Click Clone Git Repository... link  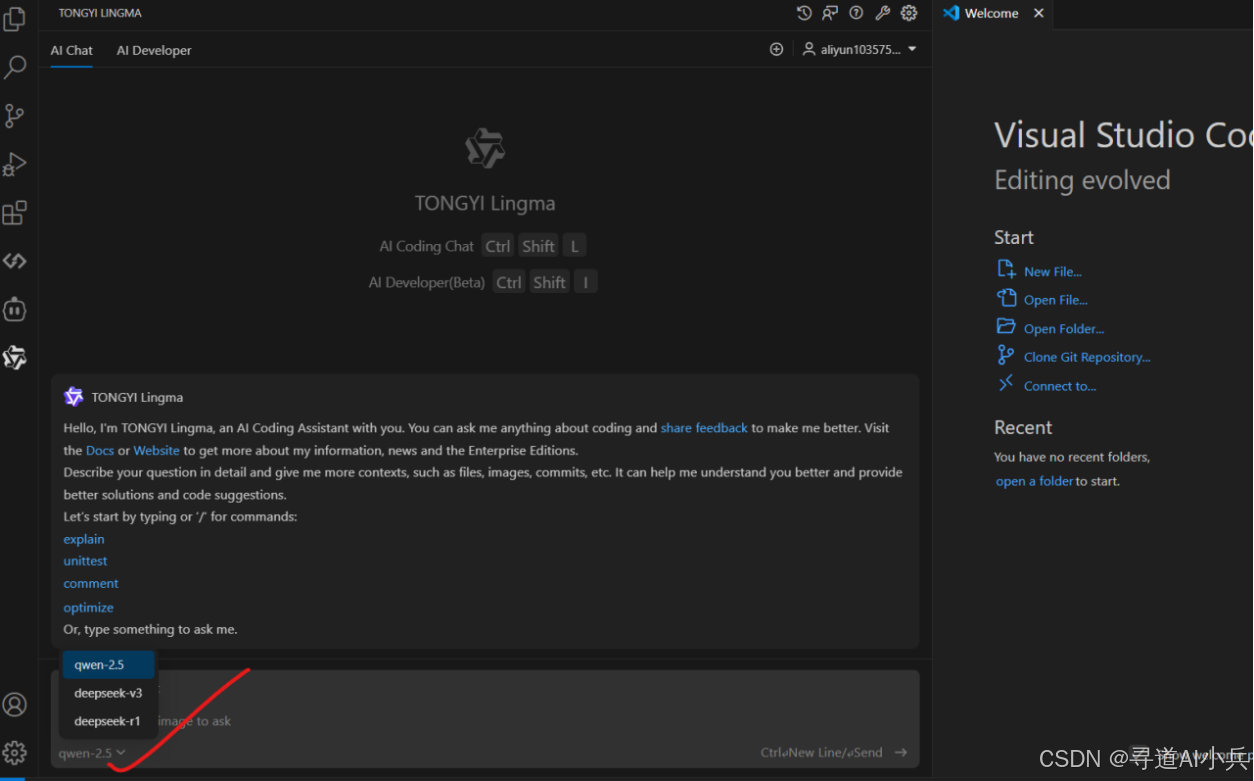pos(1087,357)
